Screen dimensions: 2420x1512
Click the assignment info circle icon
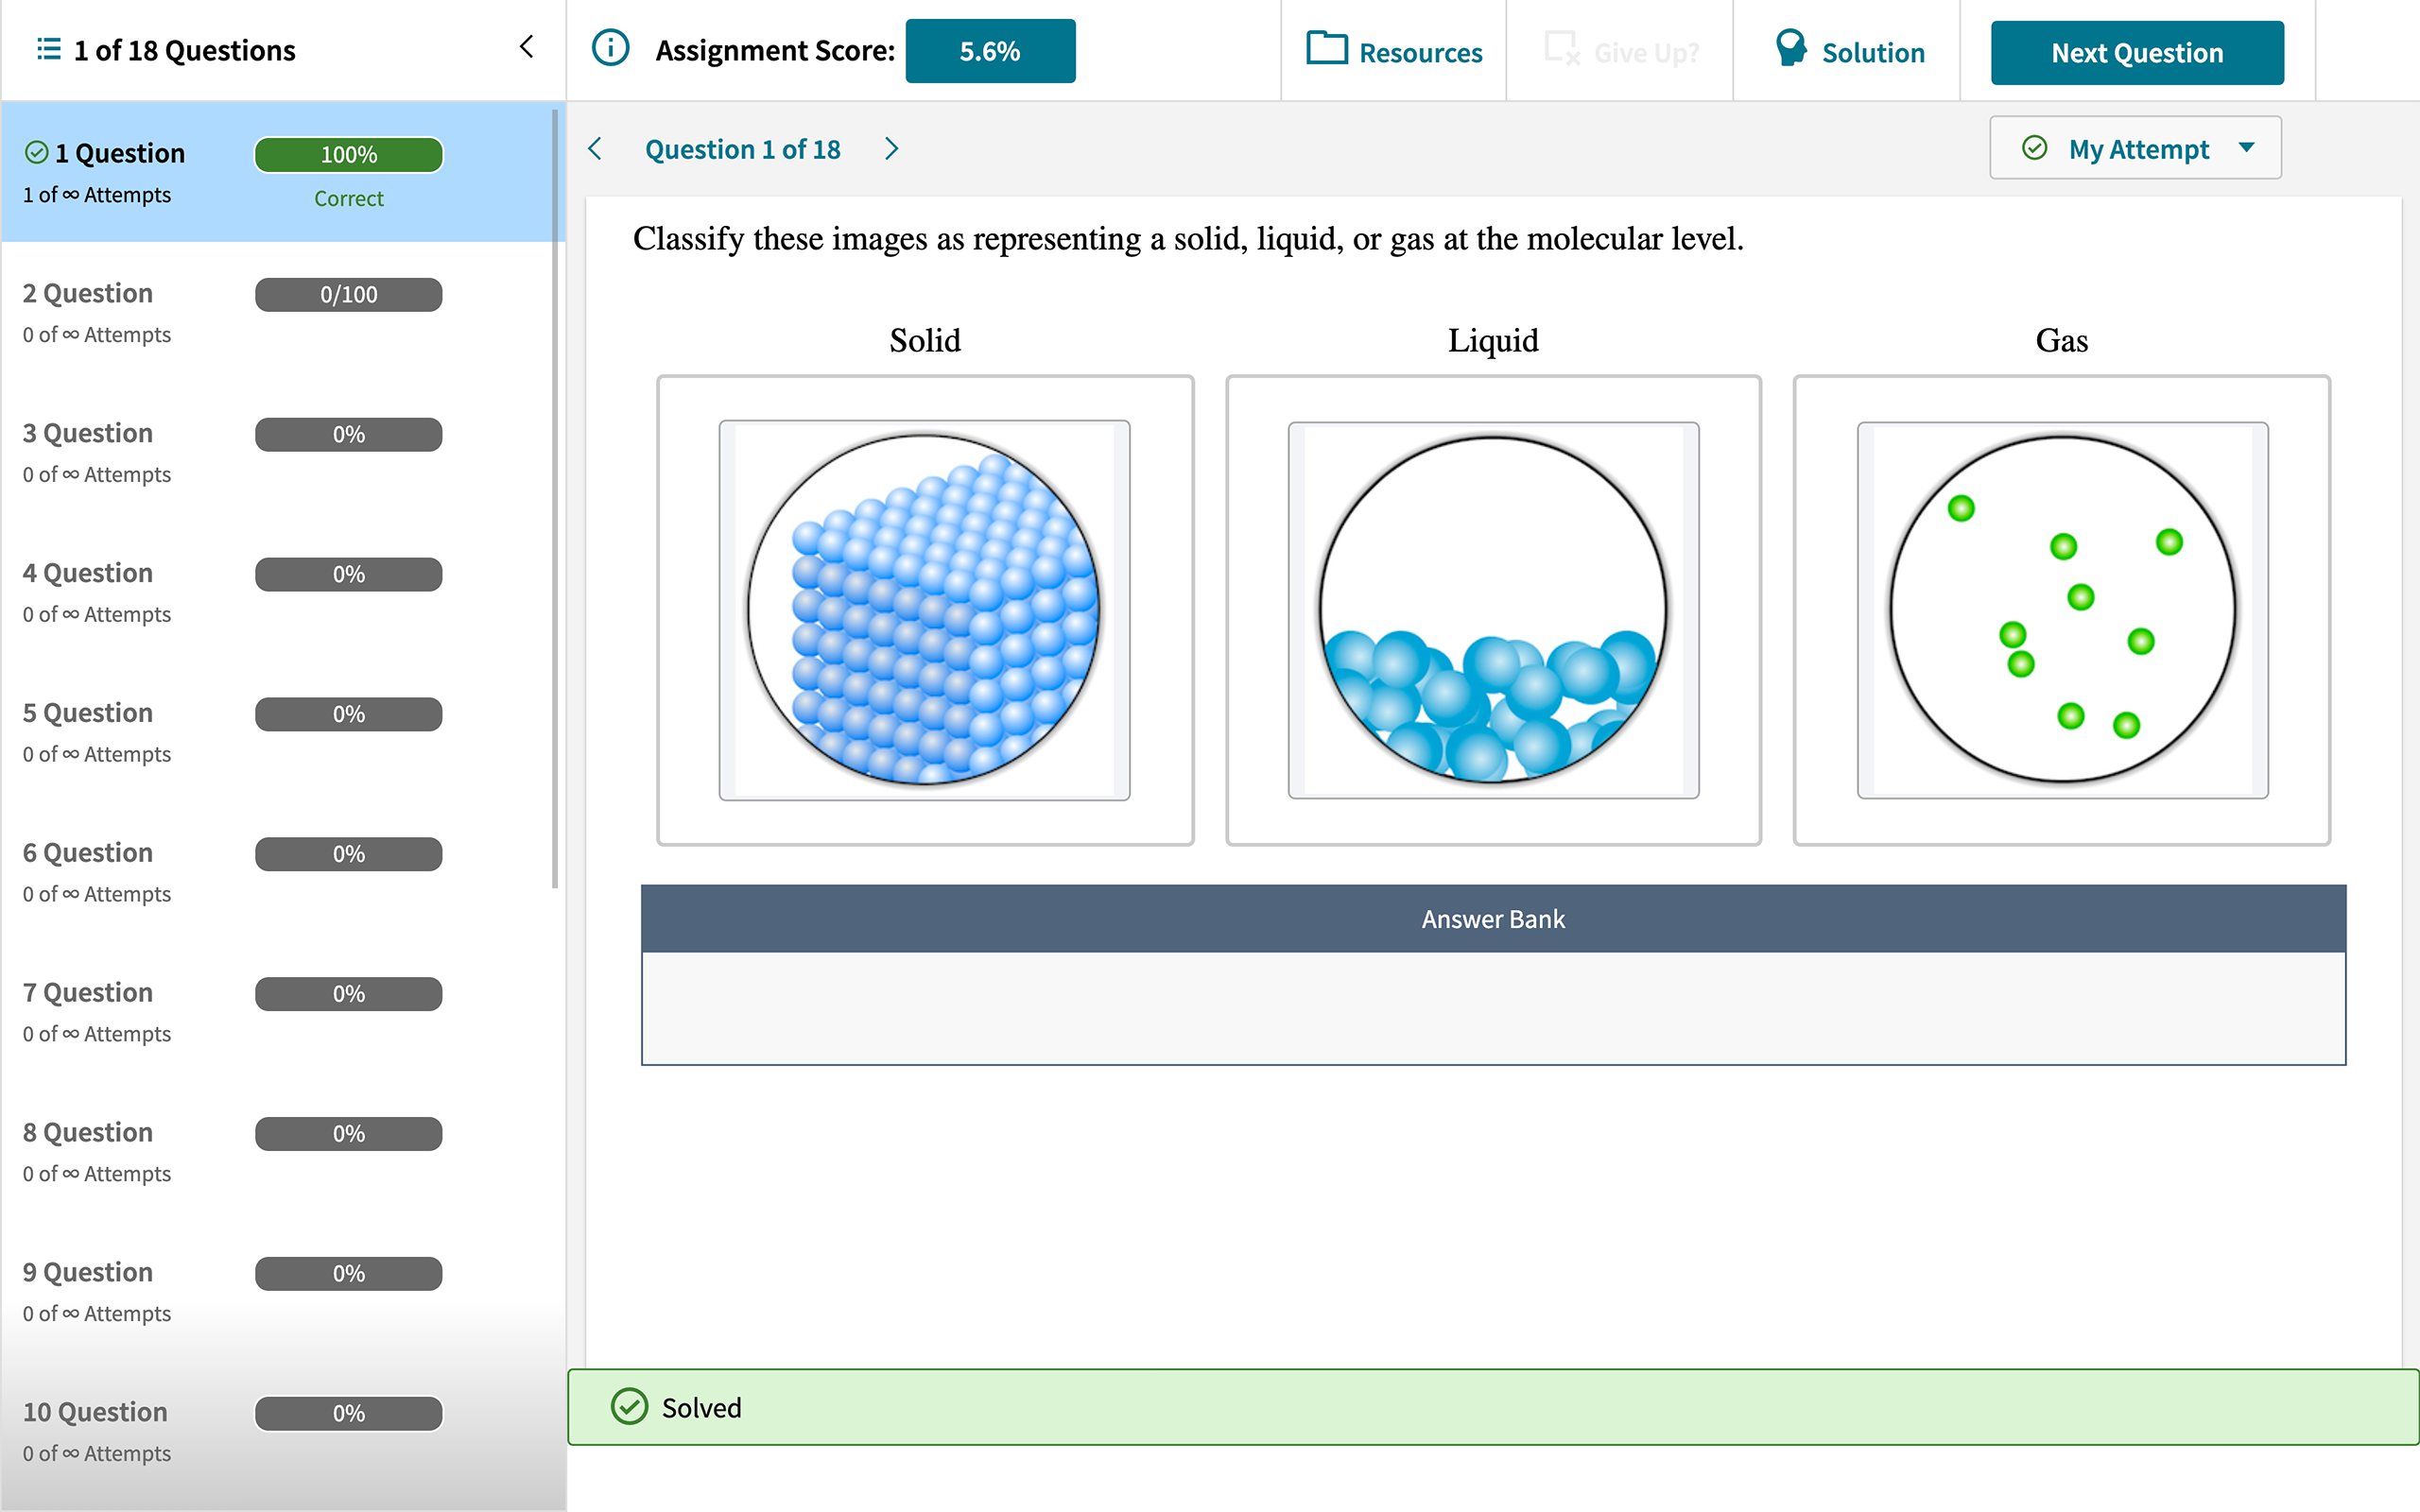[610, 49]
